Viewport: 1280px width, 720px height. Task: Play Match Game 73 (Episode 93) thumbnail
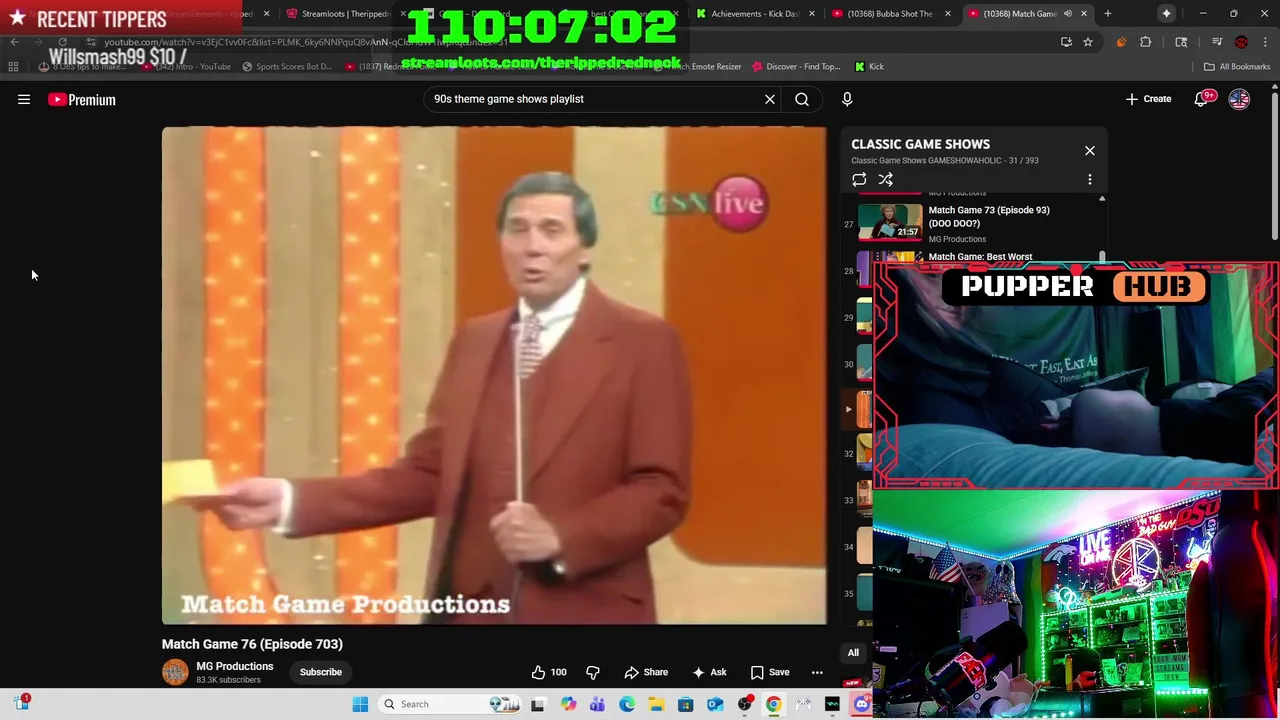click(x=890, y=222)
